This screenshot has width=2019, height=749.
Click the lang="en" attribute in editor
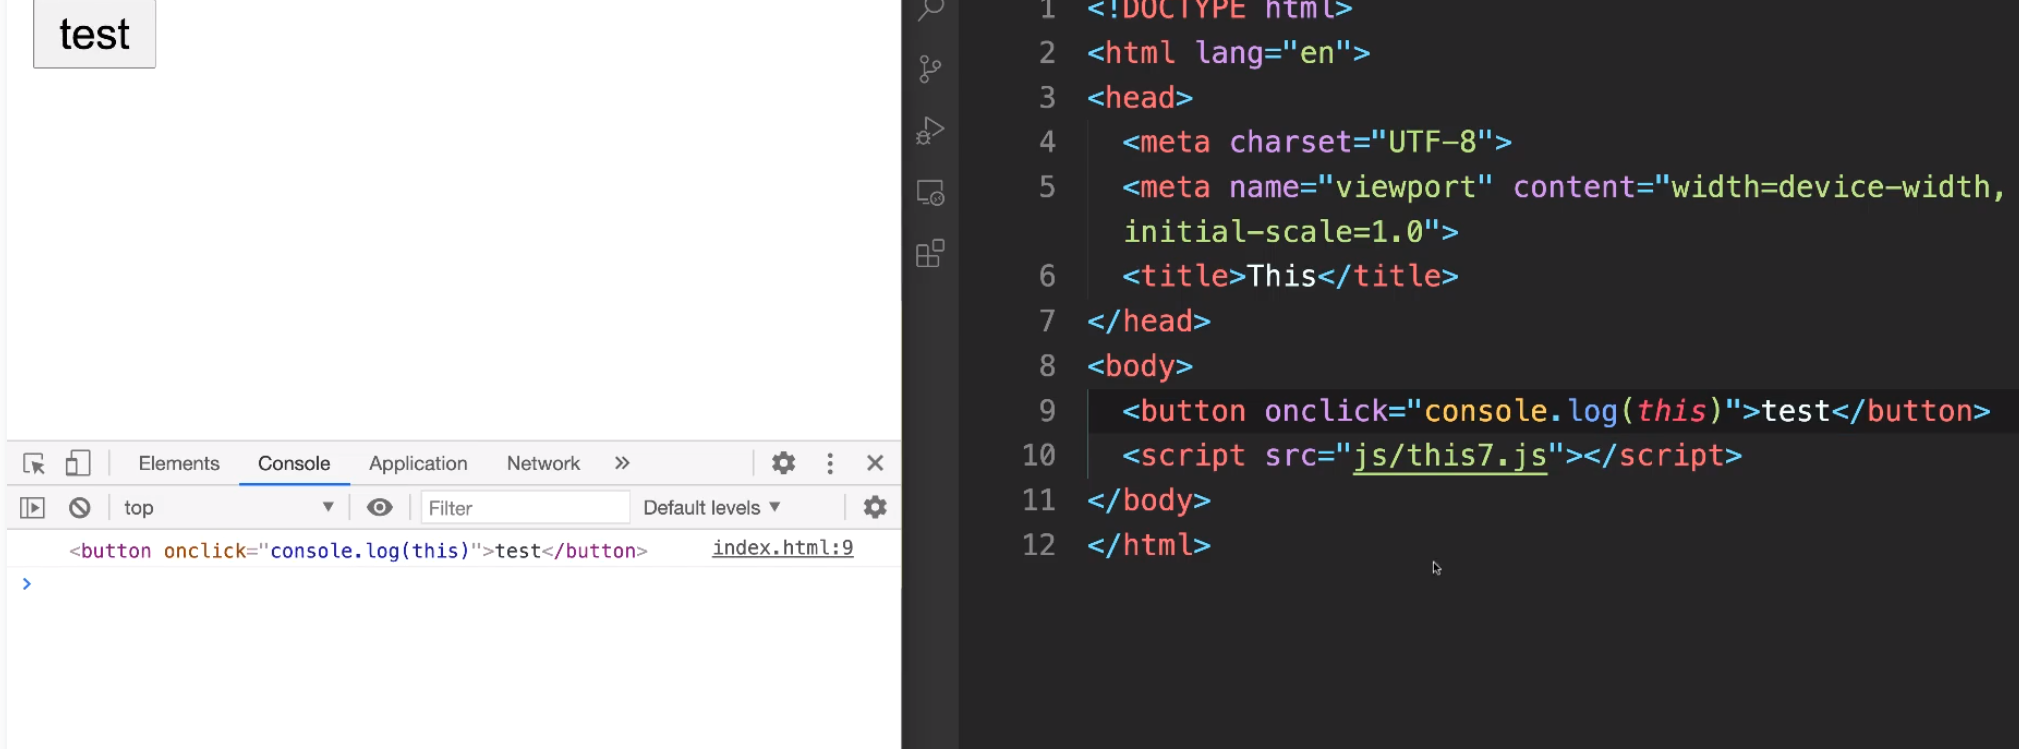[1273, 53]
